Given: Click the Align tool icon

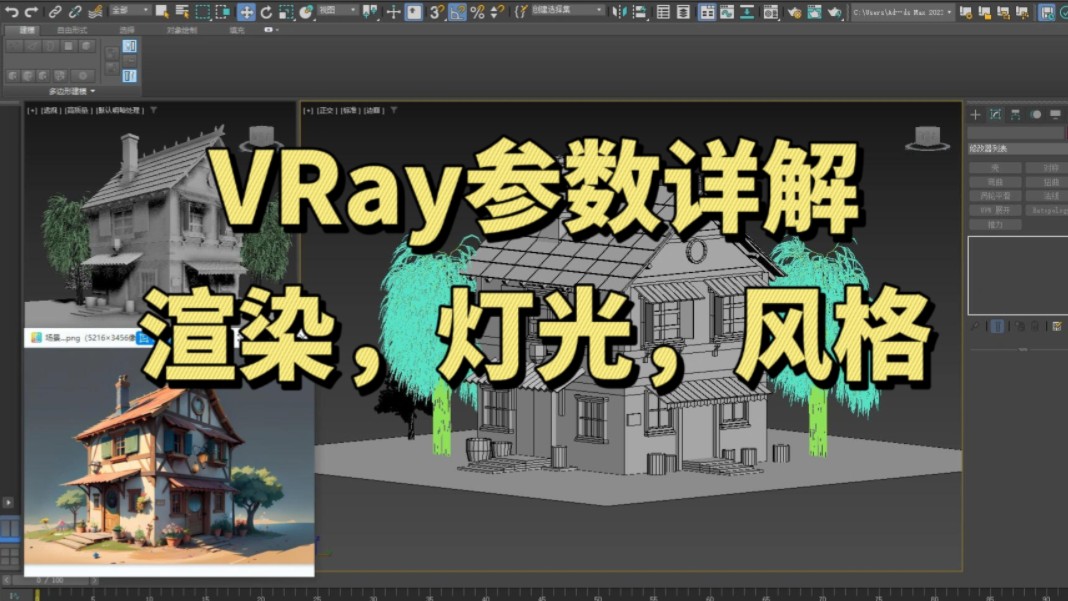Looking at the screenshot, I should [x=639, y=12].
